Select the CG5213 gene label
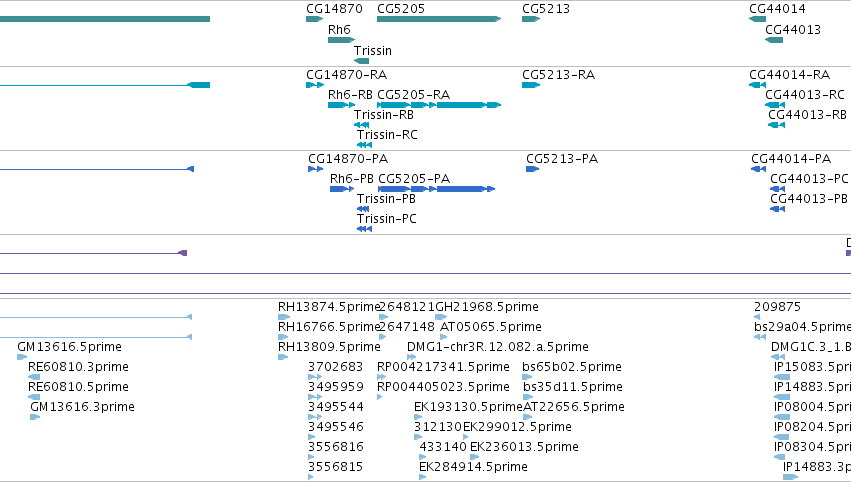851x482 pixels. pos(545,9)
